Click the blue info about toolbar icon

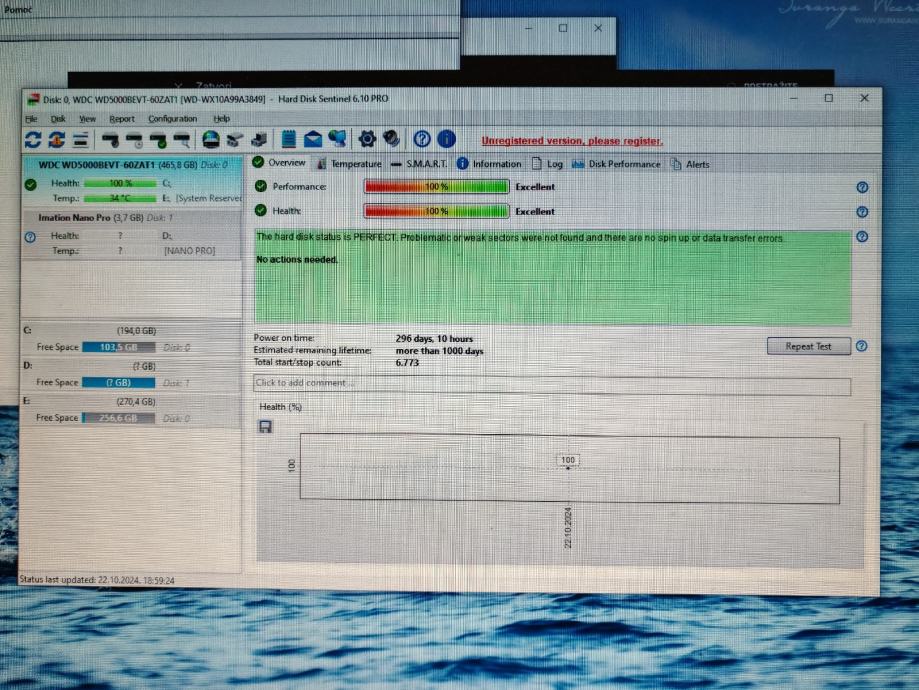pos(447,139)
